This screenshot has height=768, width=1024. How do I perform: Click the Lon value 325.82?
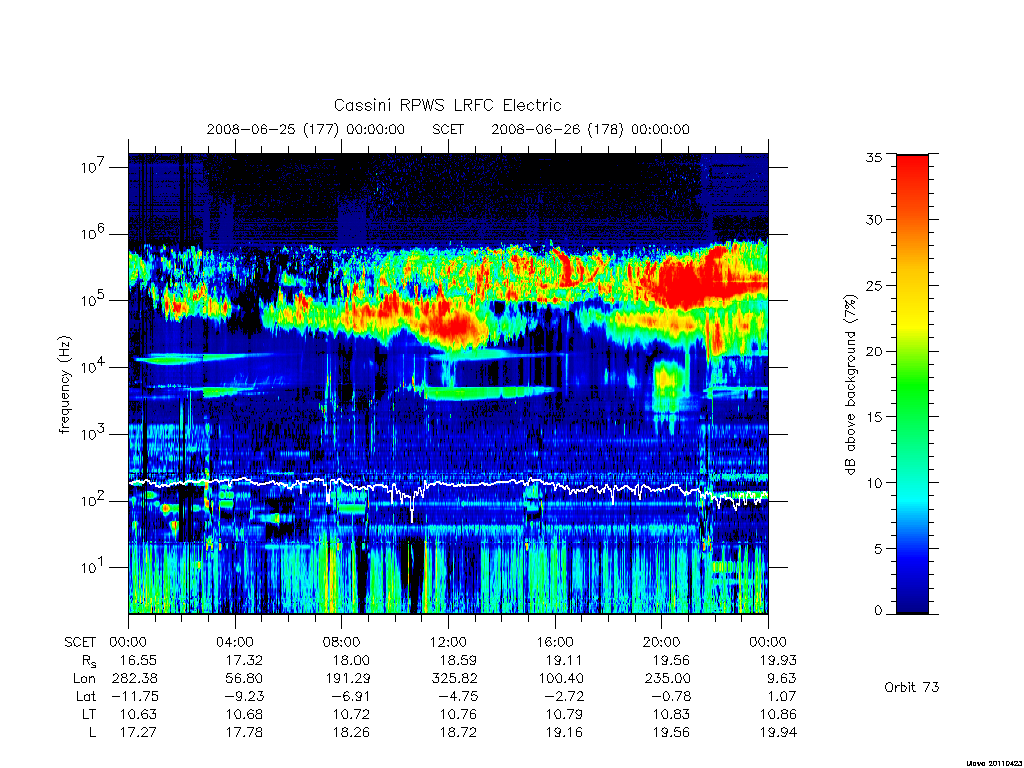[455, 679]
